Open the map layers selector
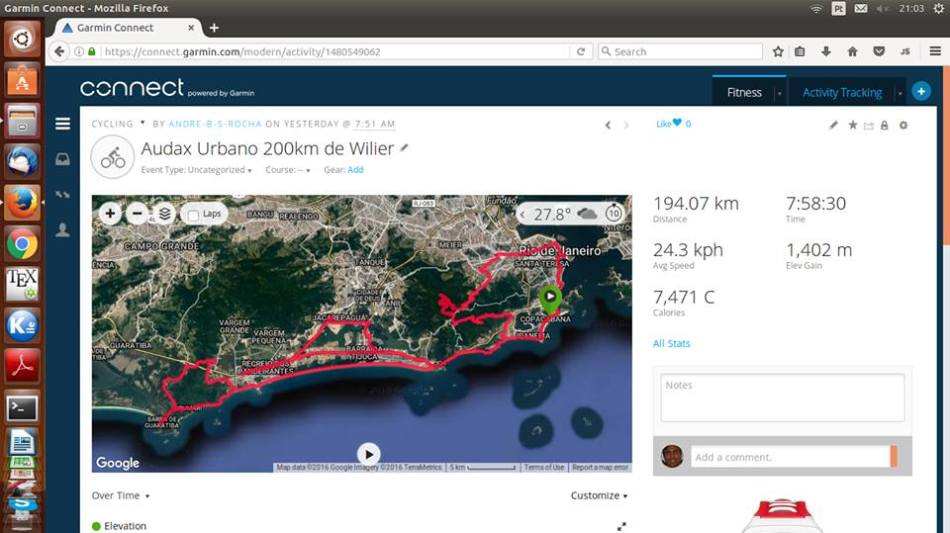Viewport: 950px width, 533px height. click(x=164, y=213)
